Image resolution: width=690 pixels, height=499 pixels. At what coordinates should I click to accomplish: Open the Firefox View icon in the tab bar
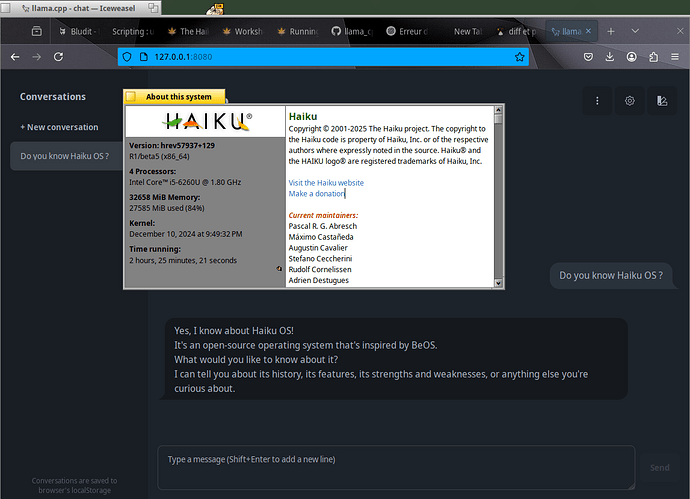click(37, 31)
